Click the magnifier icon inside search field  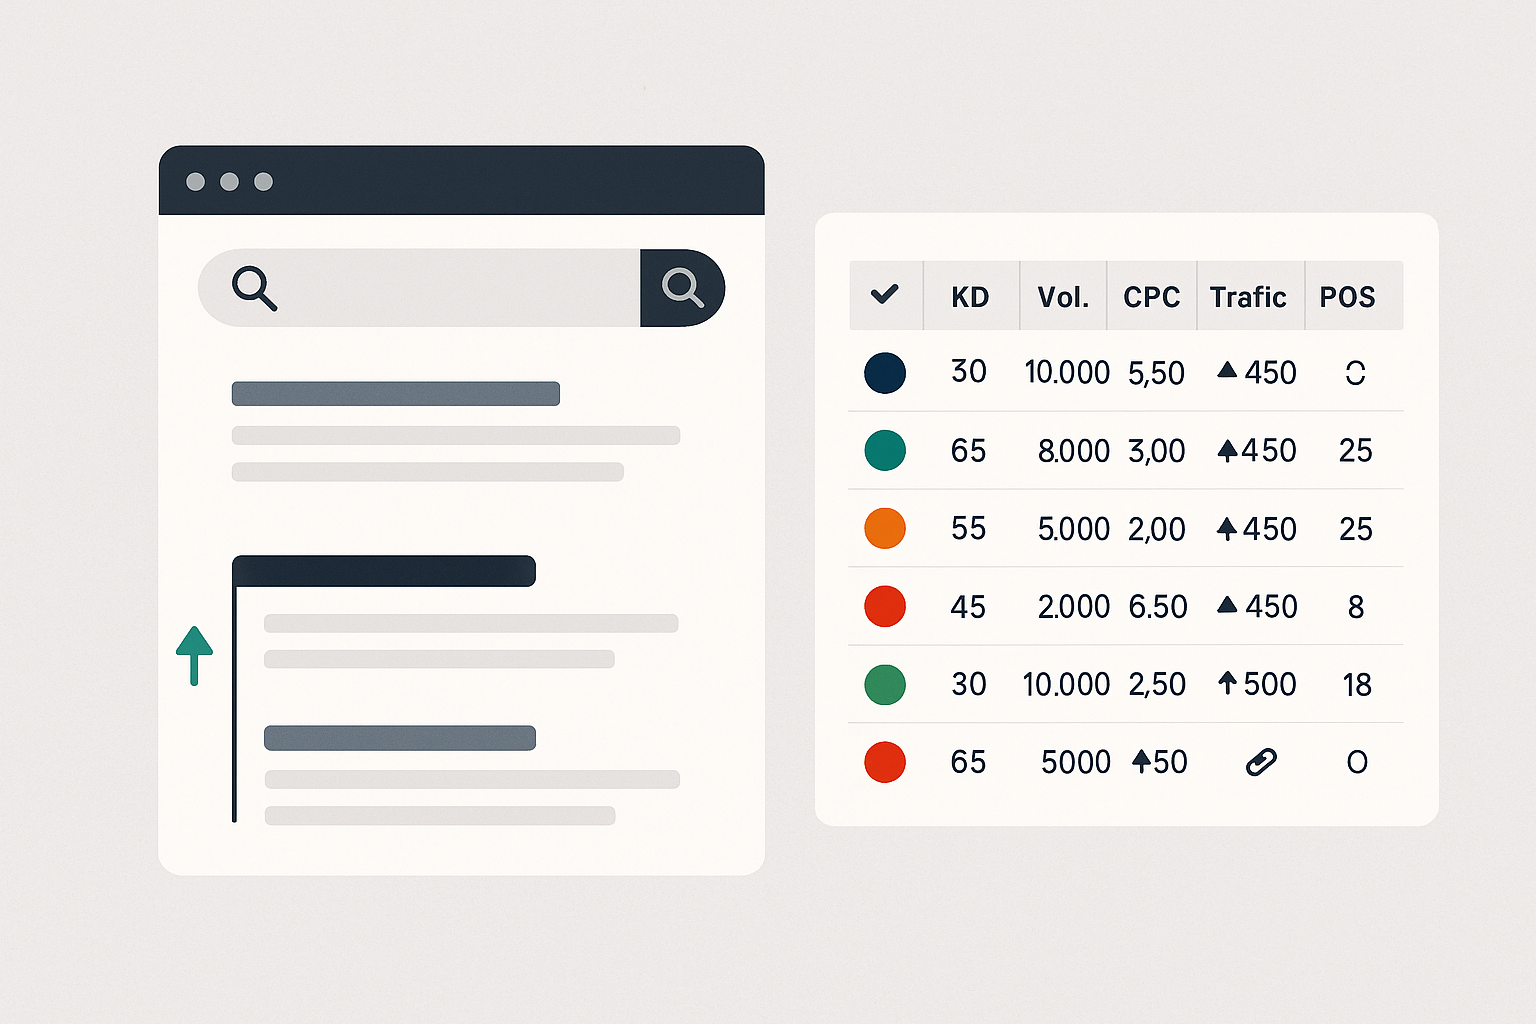pos(254,289)
